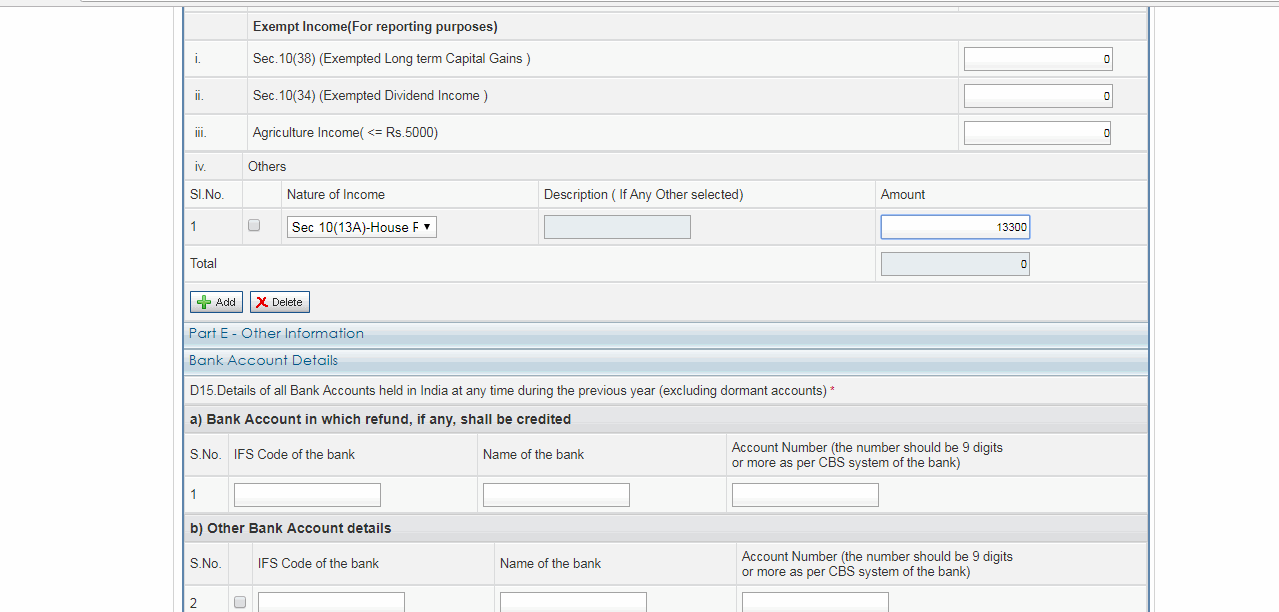Image resolution: width=1279 pixels, height=612 pixels.
Task: Click the red X Delete button
Action: [280, 302]
